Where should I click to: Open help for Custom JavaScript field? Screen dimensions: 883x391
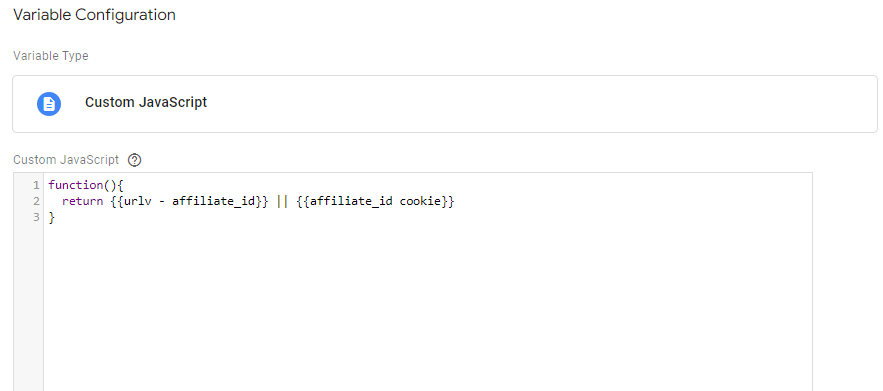134,160
